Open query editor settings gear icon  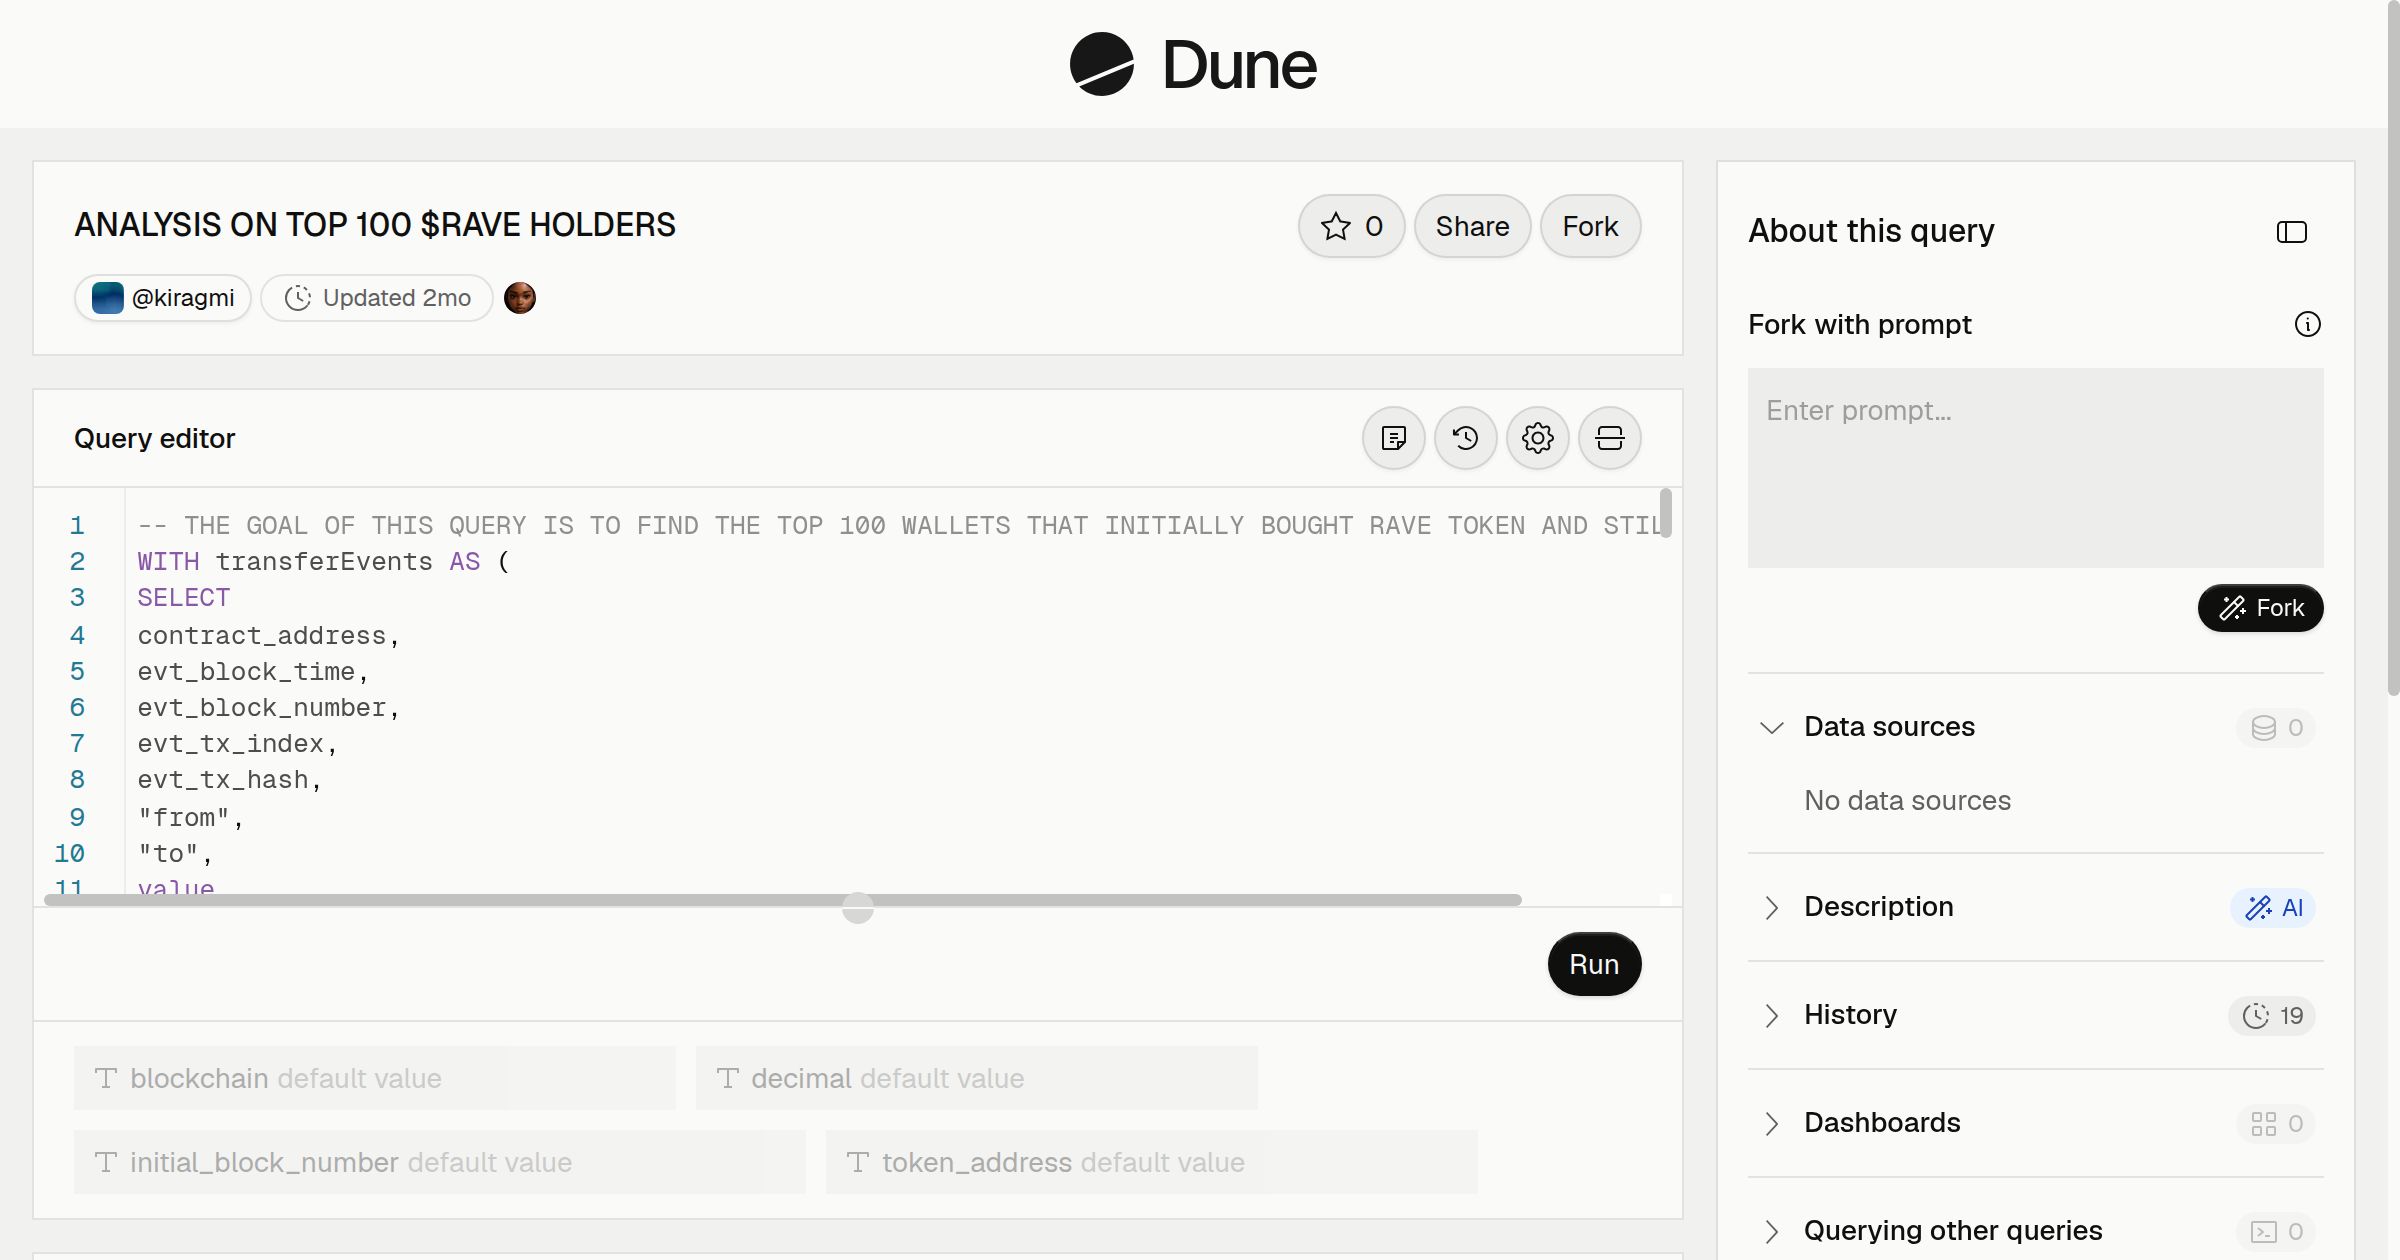(x=1538, y=438)
